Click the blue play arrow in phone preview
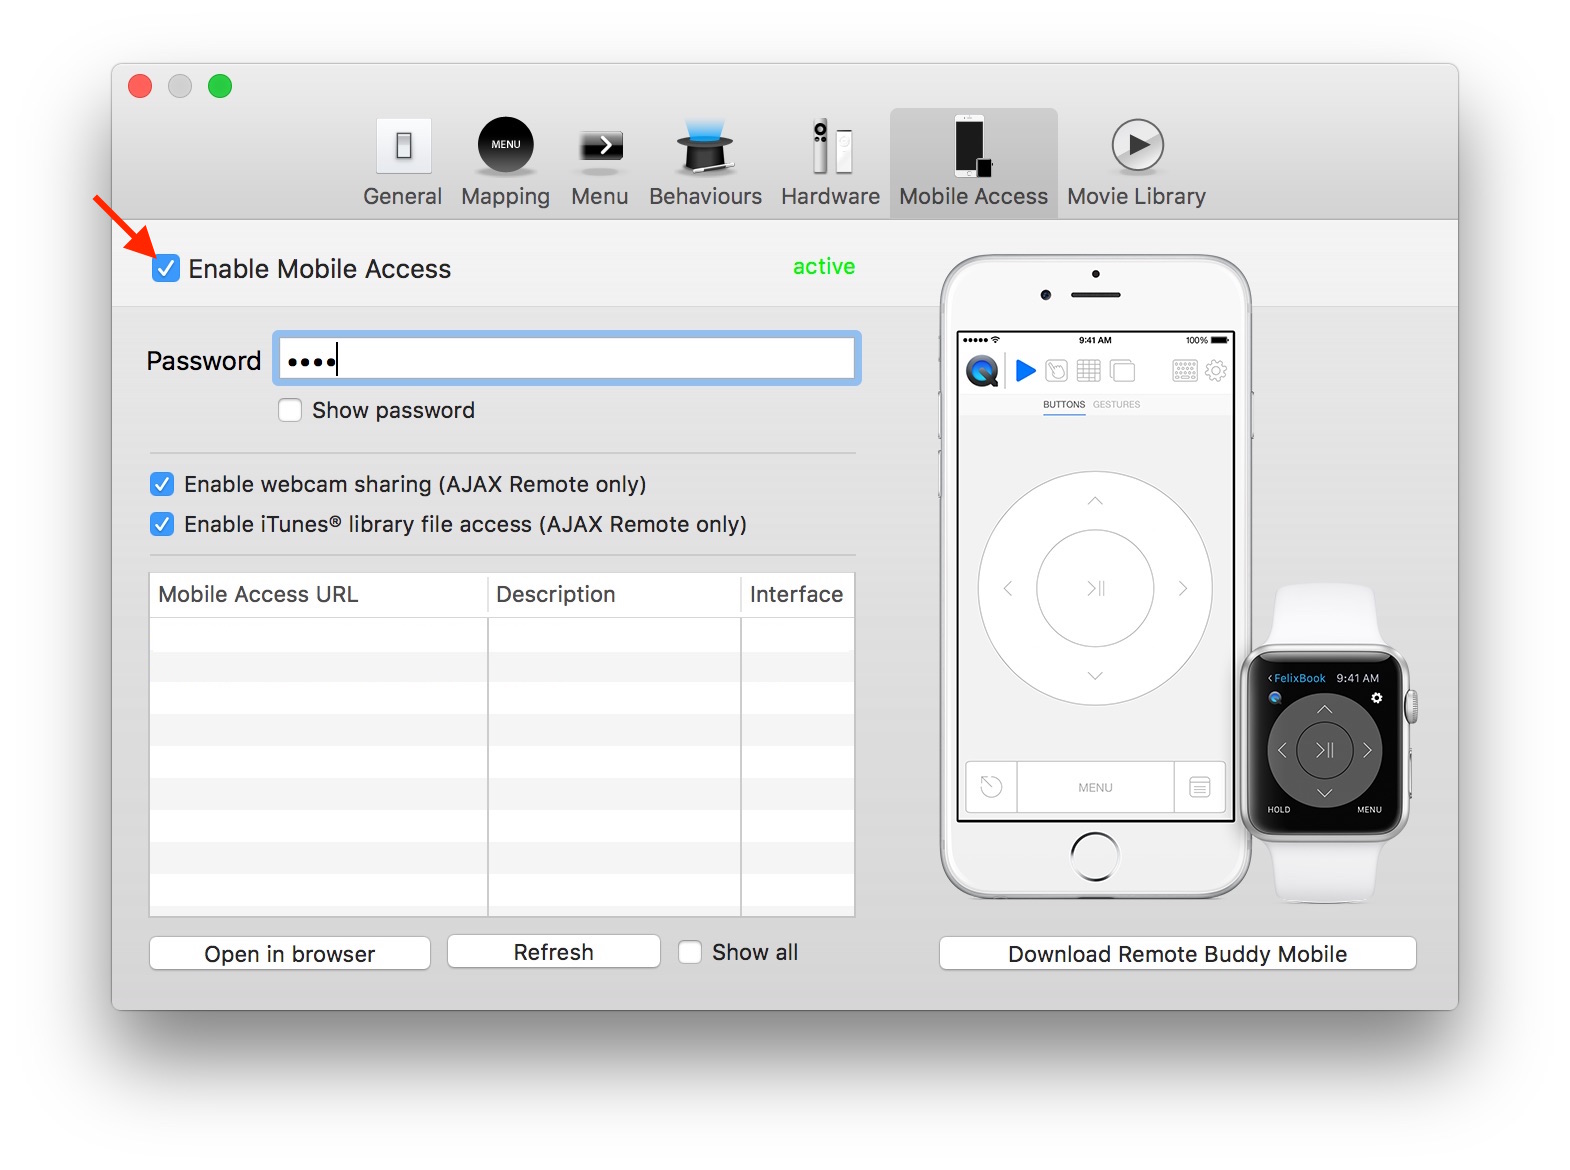 1025,371
